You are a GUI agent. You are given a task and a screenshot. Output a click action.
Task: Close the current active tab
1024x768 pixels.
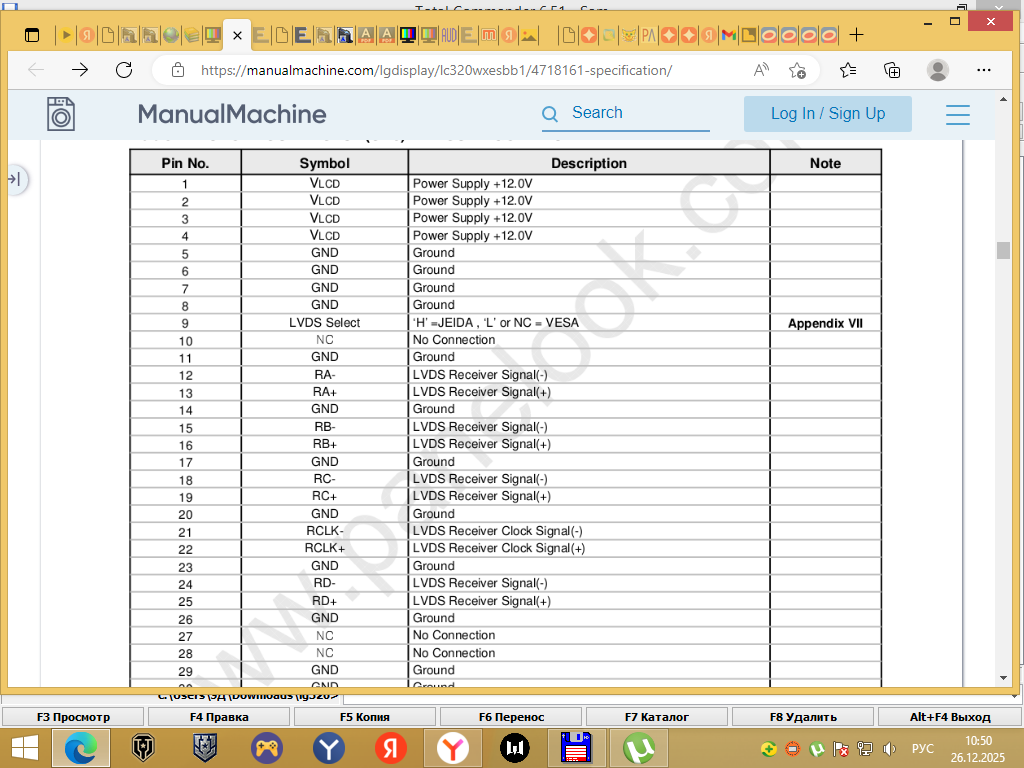[238, 35]
